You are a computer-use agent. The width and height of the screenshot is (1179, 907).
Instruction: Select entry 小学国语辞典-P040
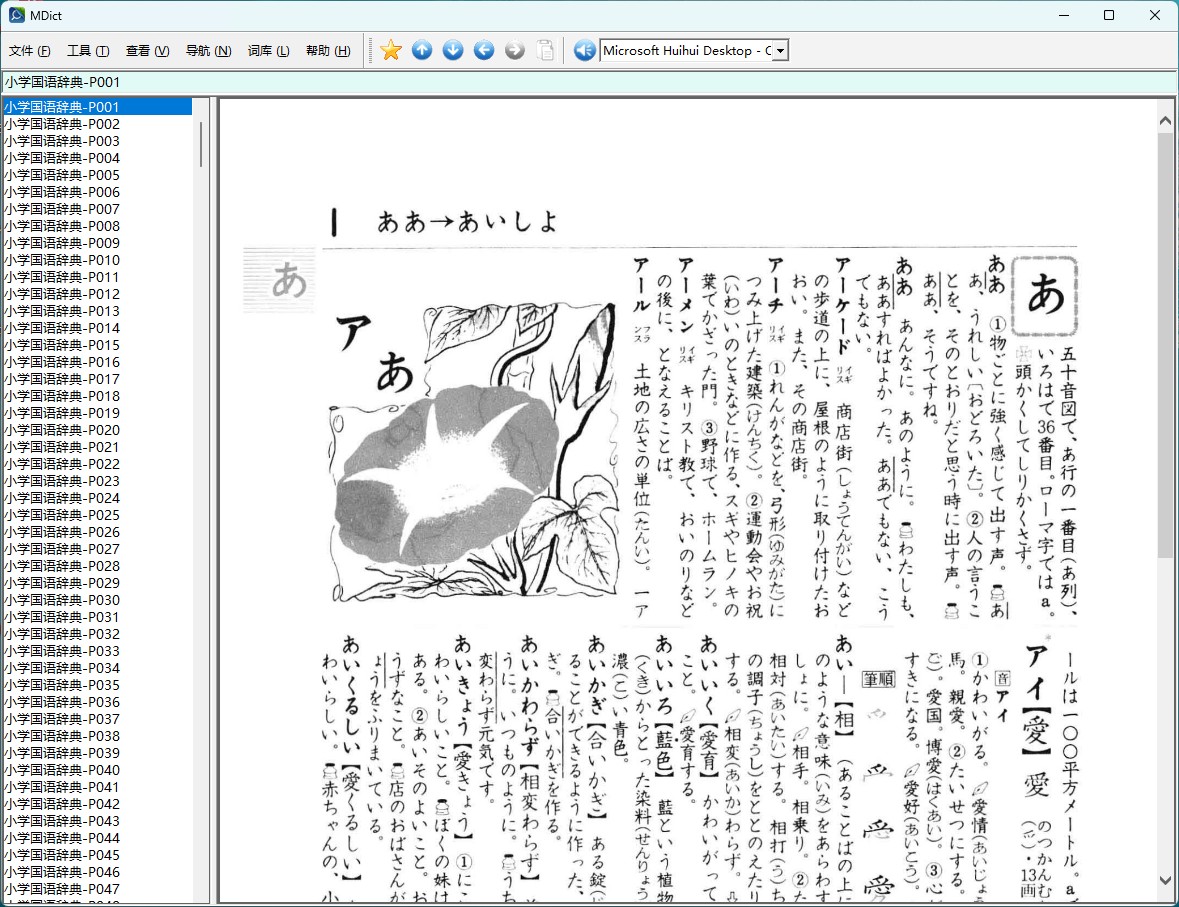(x=97, y=770)
